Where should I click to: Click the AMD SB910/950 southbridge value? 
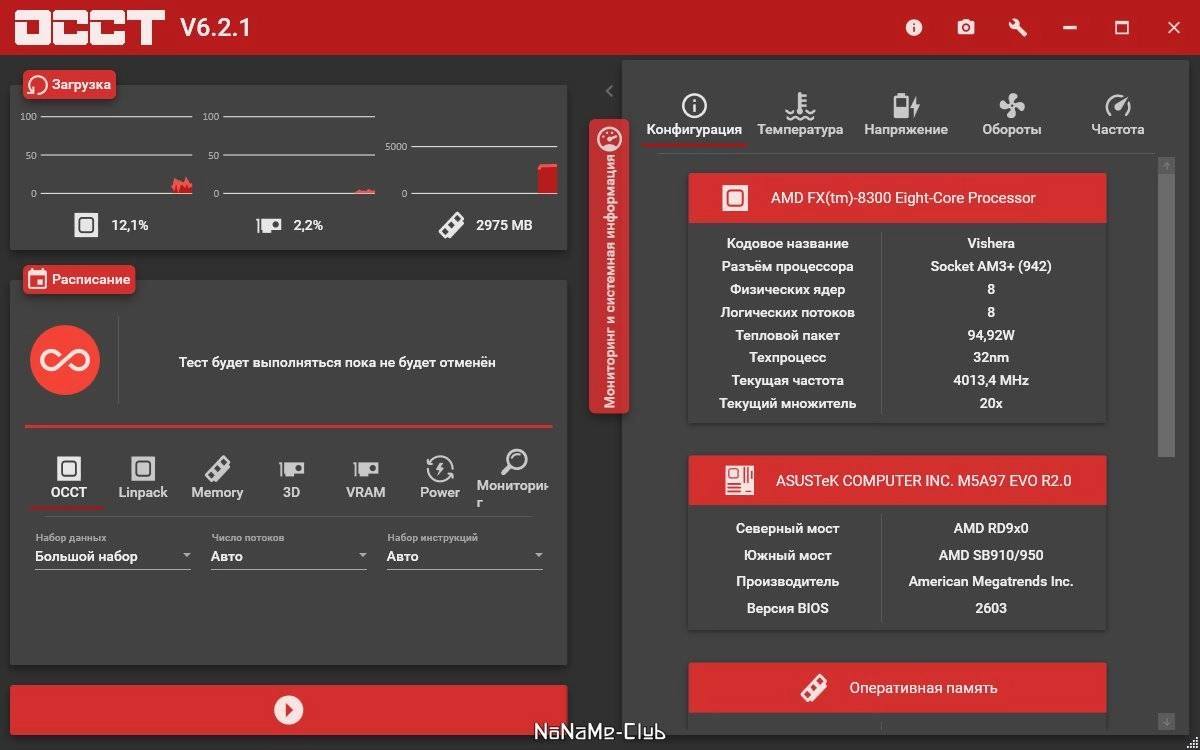991,555
